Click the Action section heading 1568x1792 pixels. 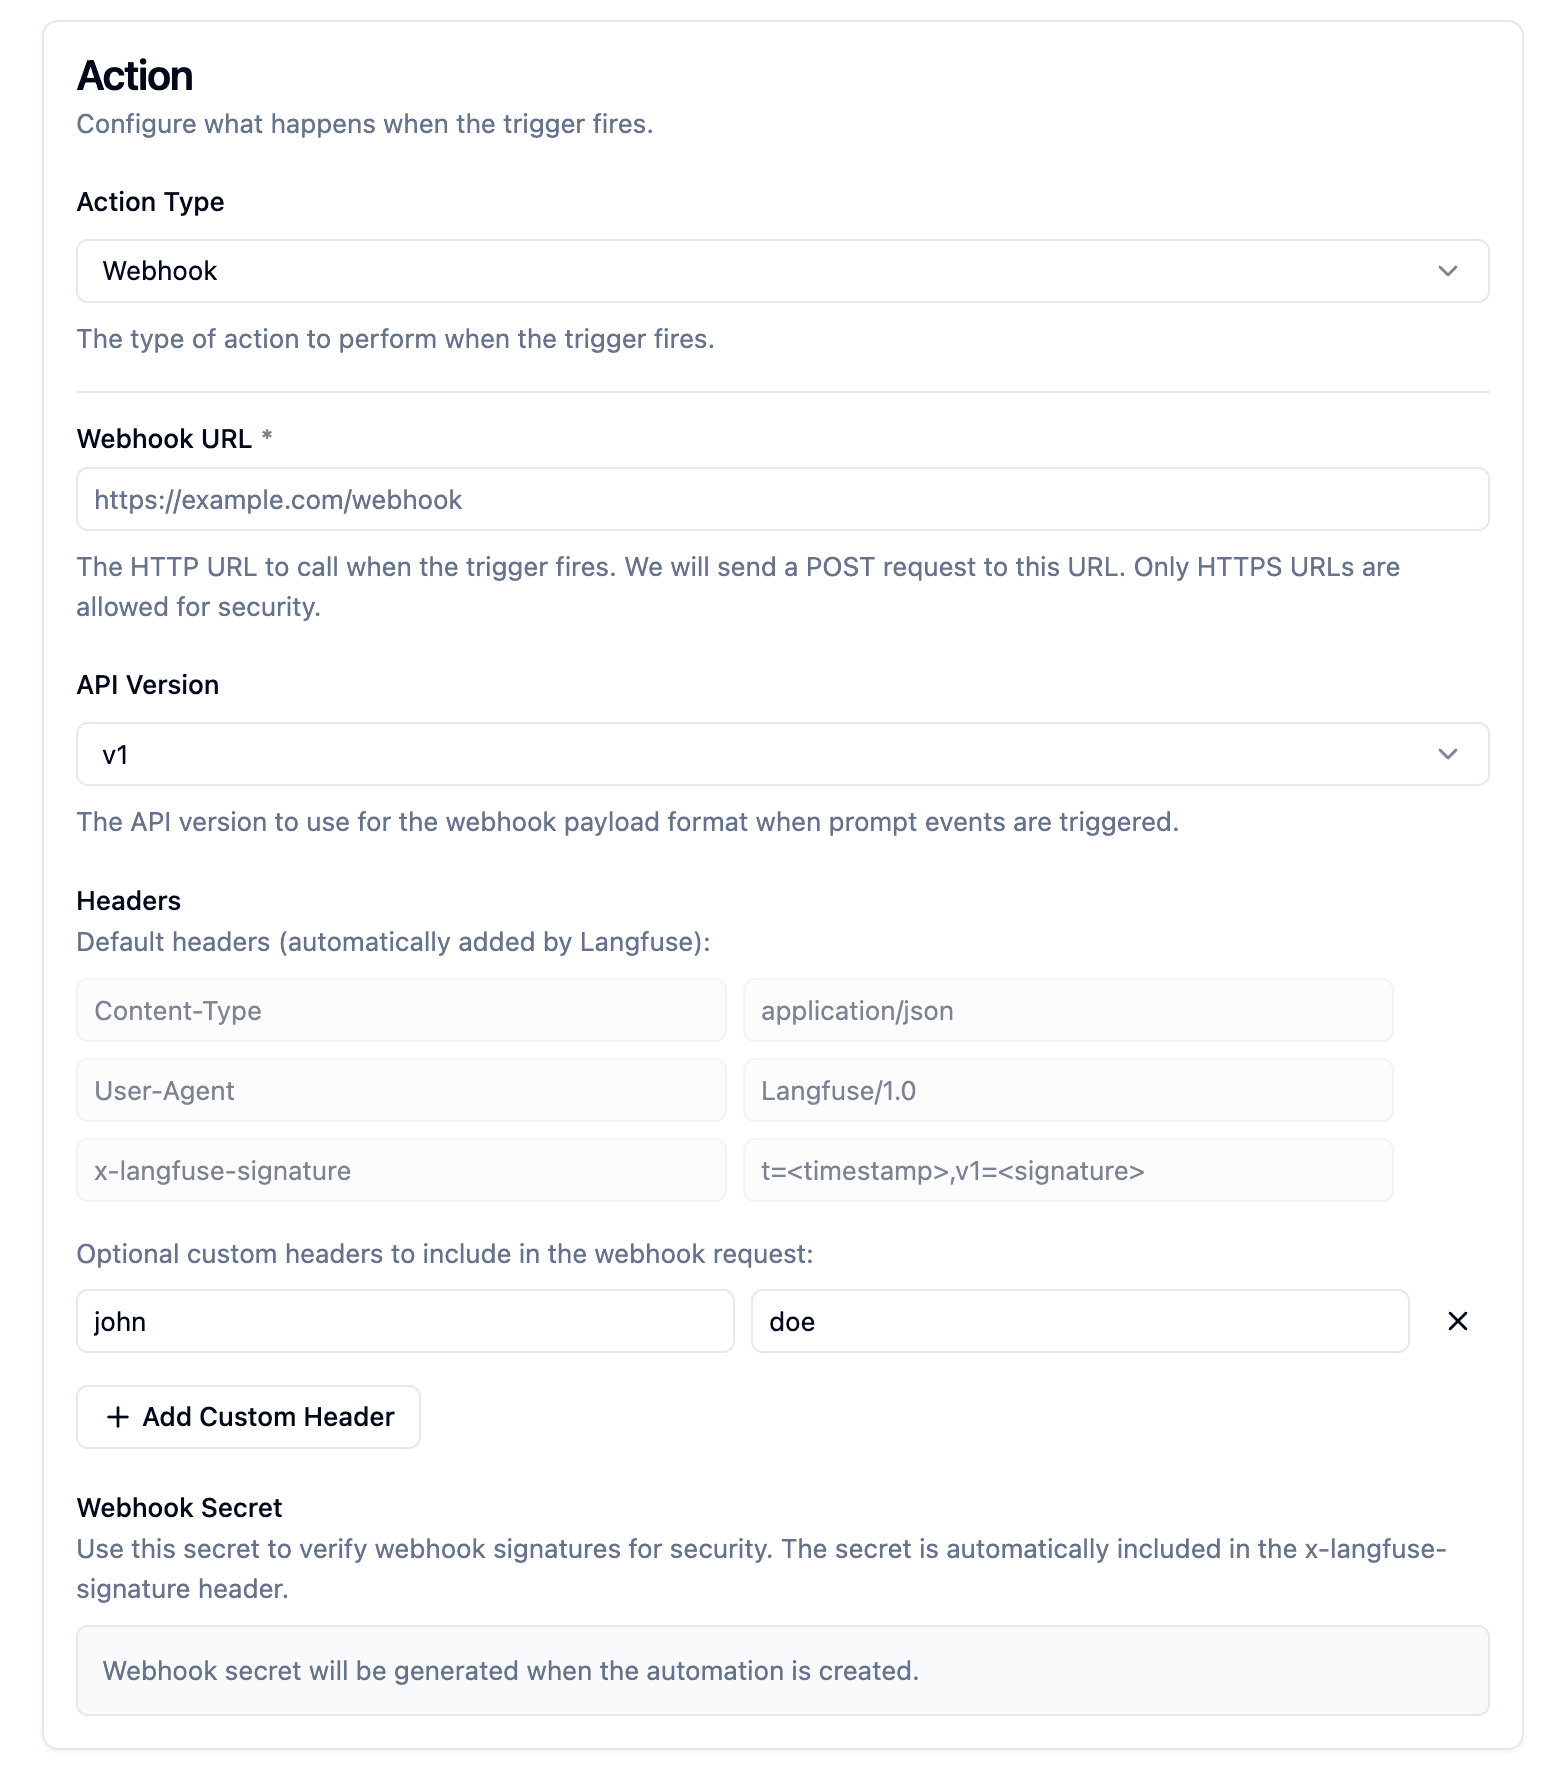(x=136, y=75)
